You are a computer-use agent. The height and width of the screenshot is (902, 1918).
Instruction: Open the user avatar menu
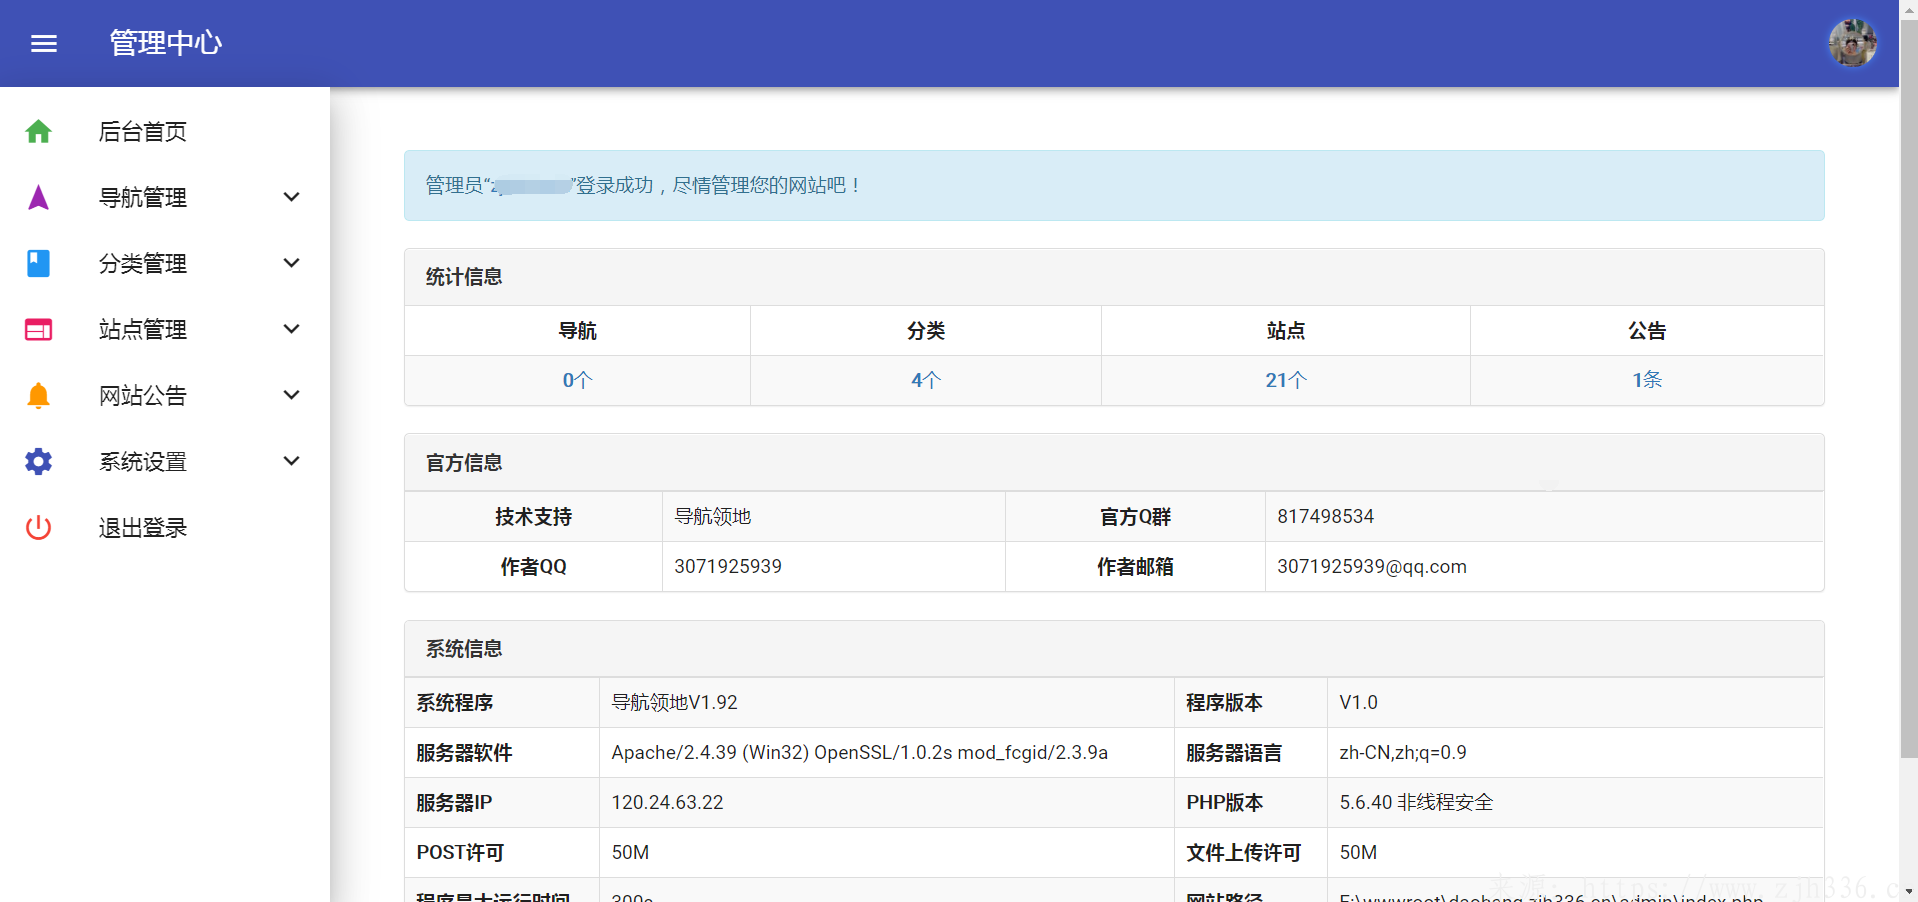pyautogui.click(x=1852, y=43)
